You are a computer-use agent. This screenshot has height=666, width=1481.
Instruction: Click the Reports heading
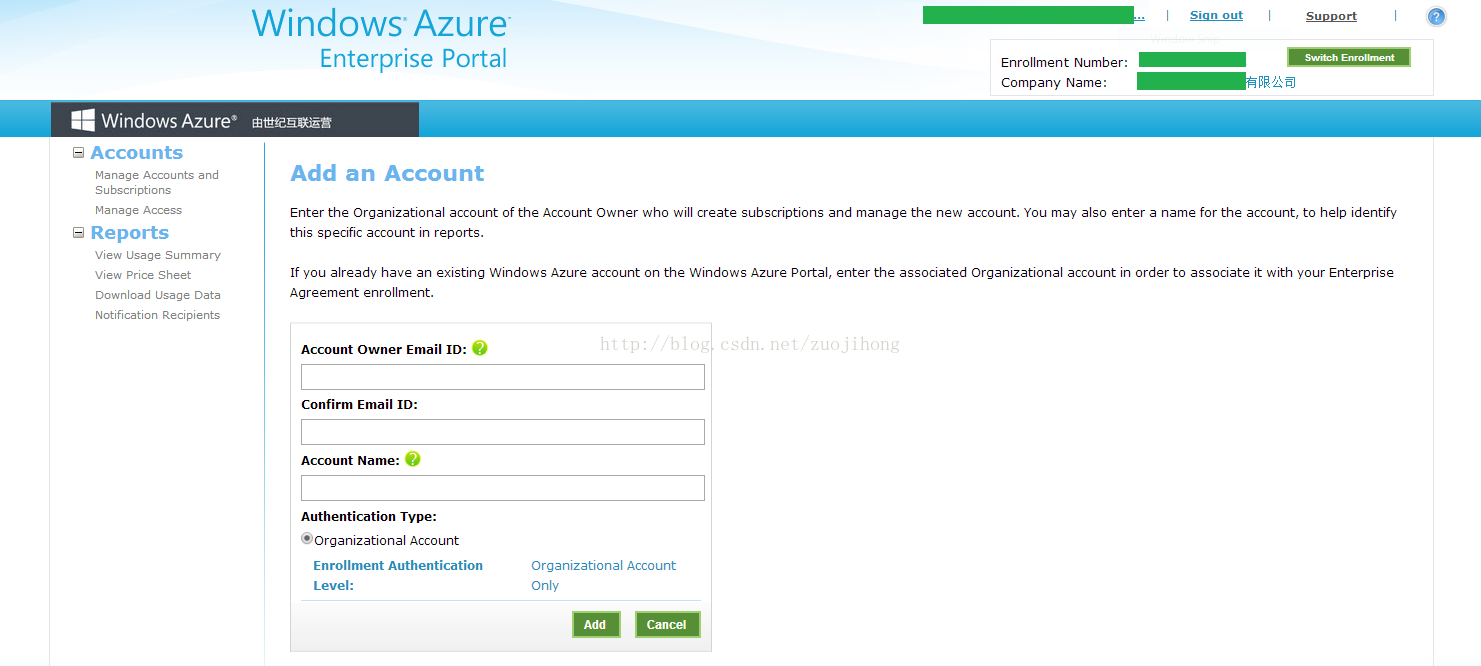point(129,233)
